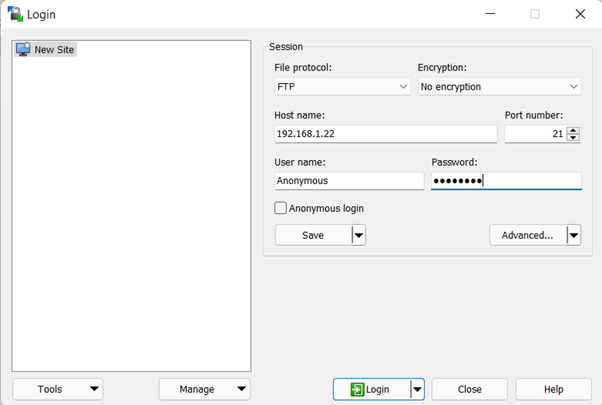Click the Host name field

pos(386,134)
